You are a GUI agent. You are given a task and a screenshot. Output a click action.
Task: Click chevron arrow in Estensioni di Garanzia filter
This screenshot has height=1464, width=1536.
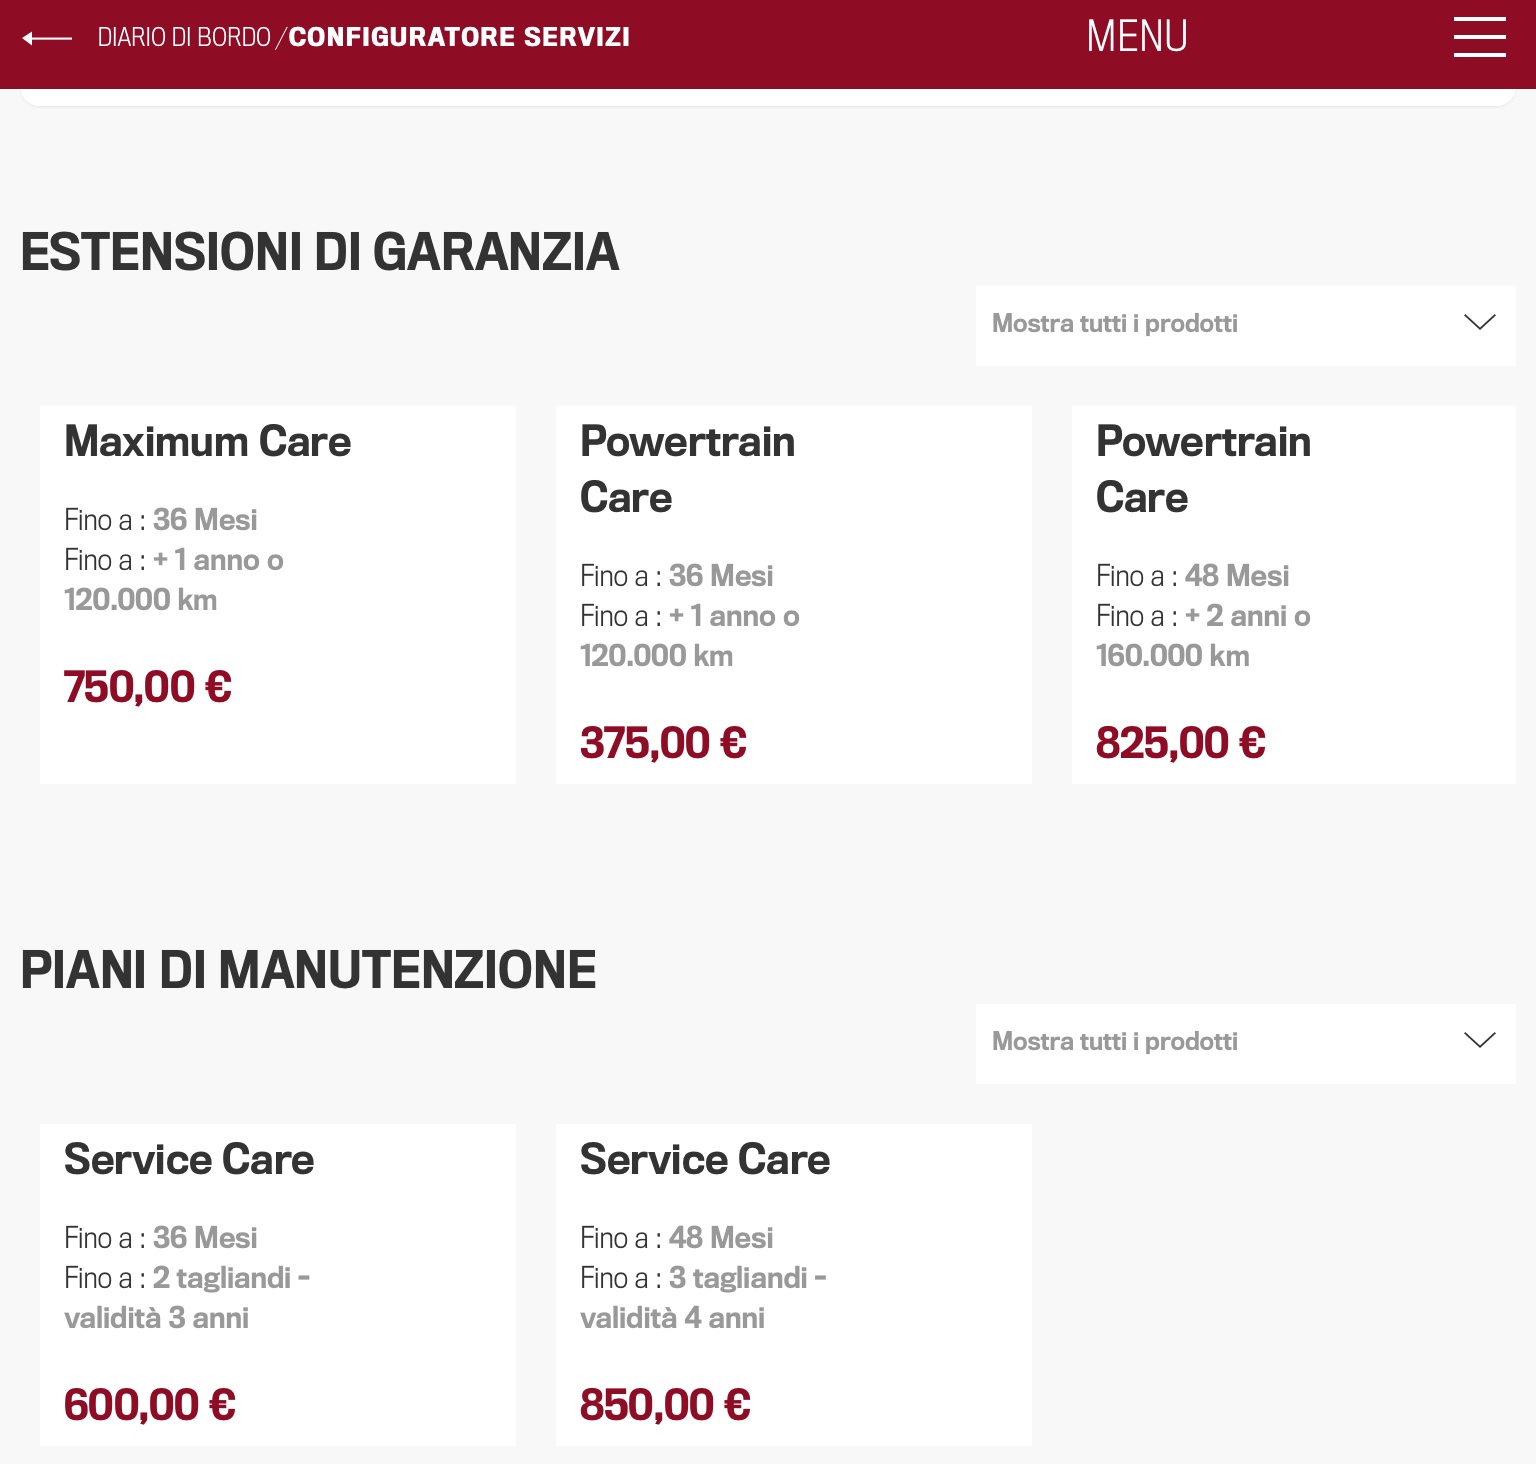1479,323
